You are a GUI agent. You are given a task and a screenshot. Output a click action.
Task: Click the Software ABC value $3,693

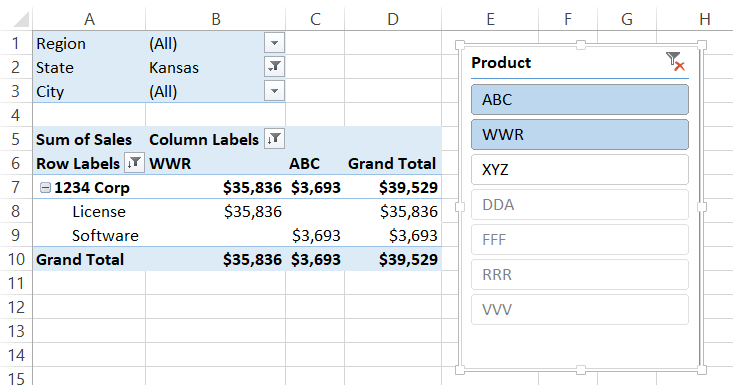[315, 235]
